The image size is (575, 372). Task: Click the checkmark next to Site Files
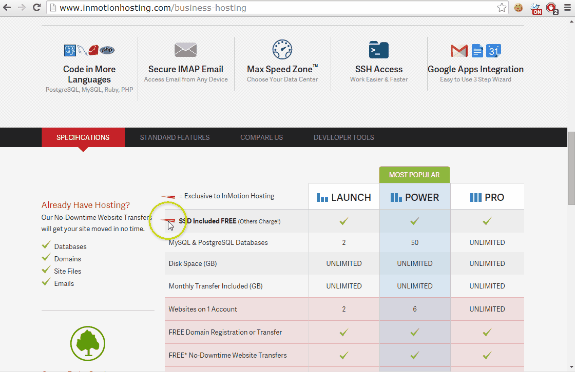click(46, 270)
